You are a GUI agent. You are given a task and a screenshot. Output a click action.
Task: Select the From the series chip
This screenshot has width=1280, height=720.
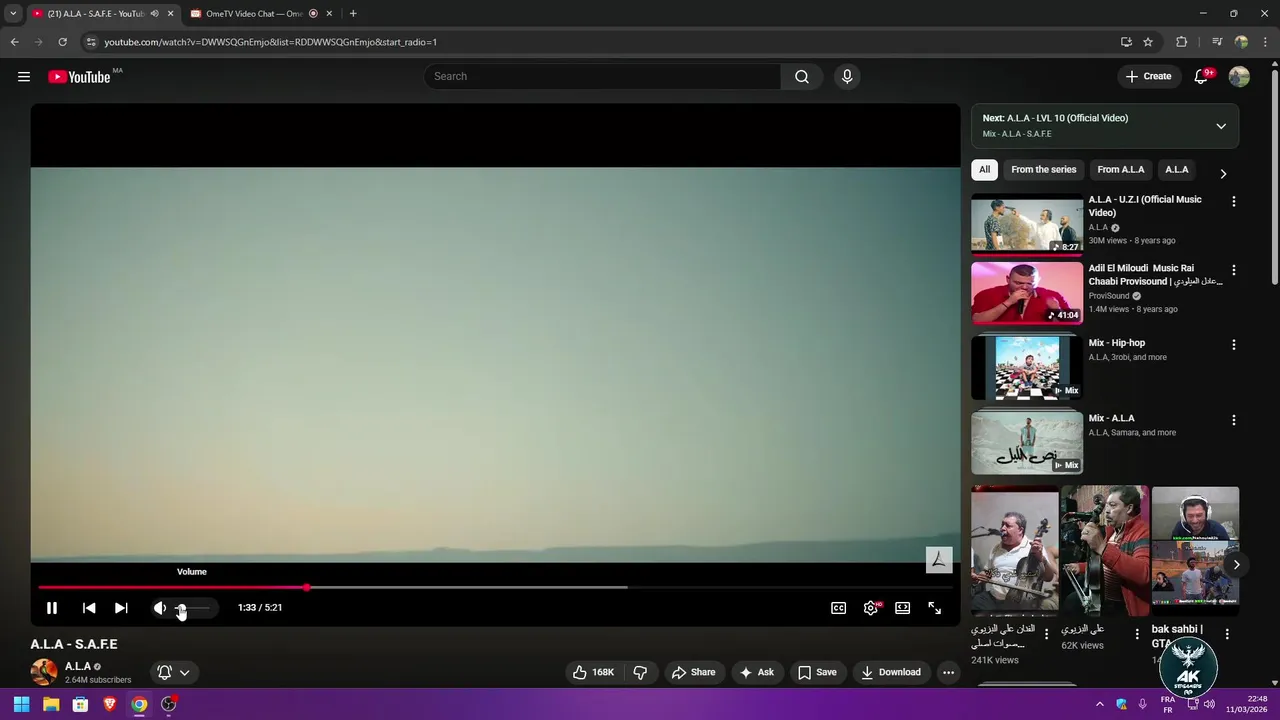point(1043,170)
